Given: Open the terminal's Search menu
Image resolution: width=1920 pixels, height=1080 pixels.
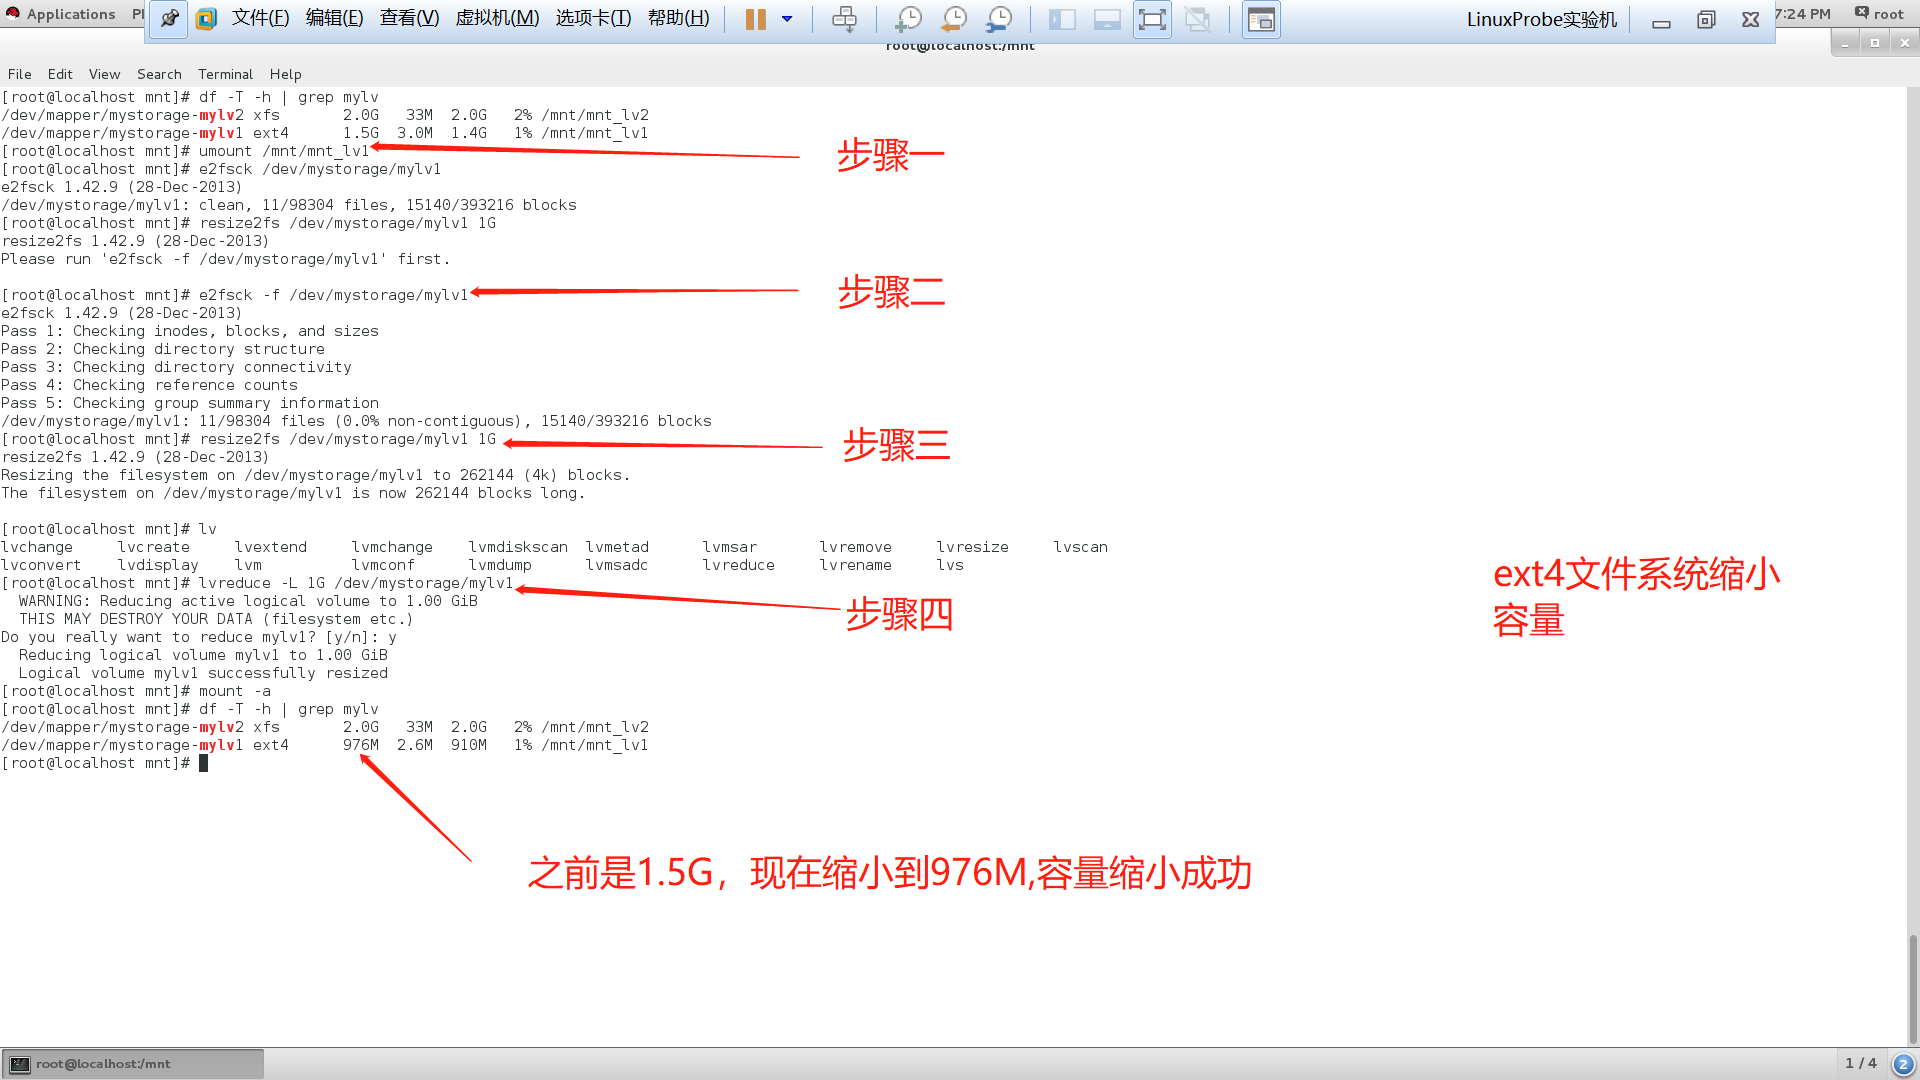Looking at the screenshot, I should 159,74.
